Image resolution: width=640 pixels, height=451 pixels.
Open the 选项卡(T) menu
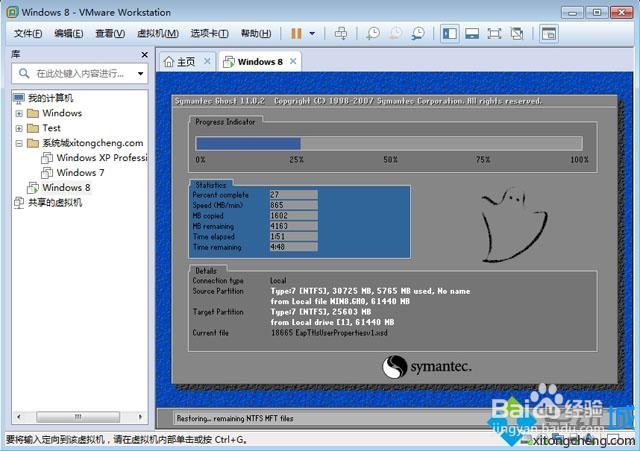click(209, 33)
